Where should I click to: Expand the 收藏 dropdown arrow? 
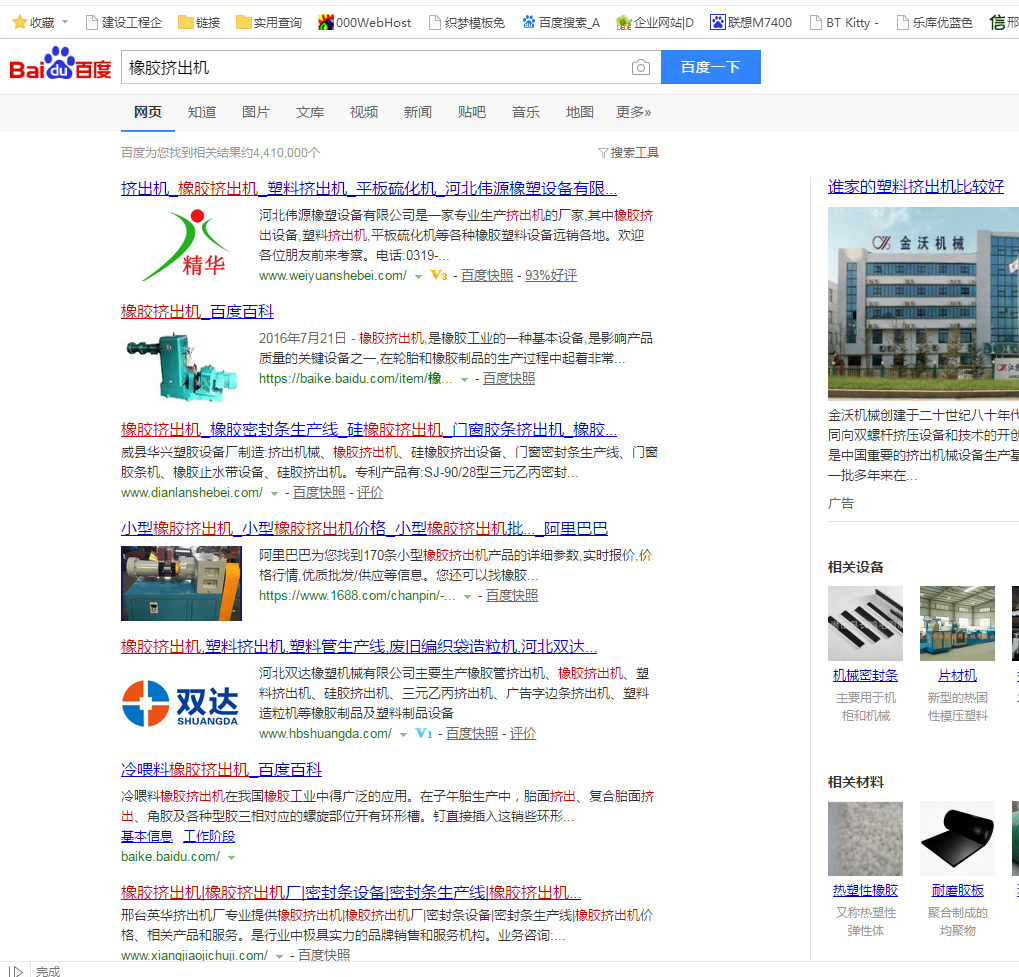pyautogui.click(x=65, y=22)
